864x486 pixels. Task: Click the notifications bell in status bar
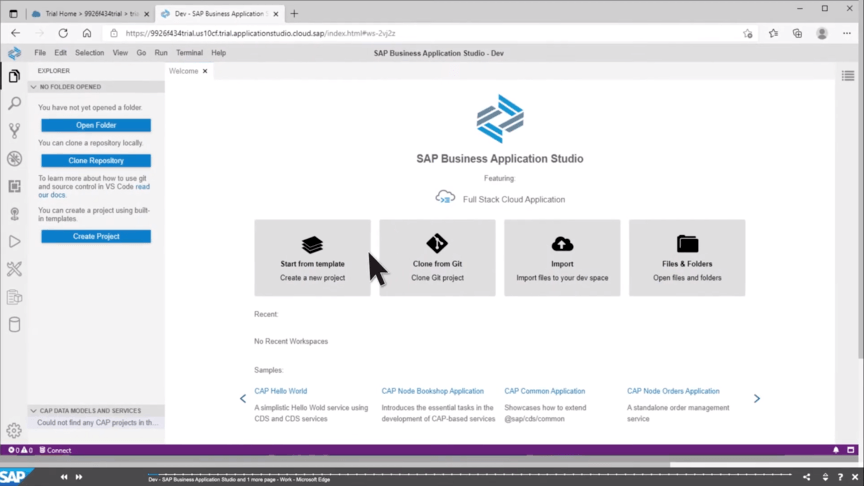click(836, 450)
